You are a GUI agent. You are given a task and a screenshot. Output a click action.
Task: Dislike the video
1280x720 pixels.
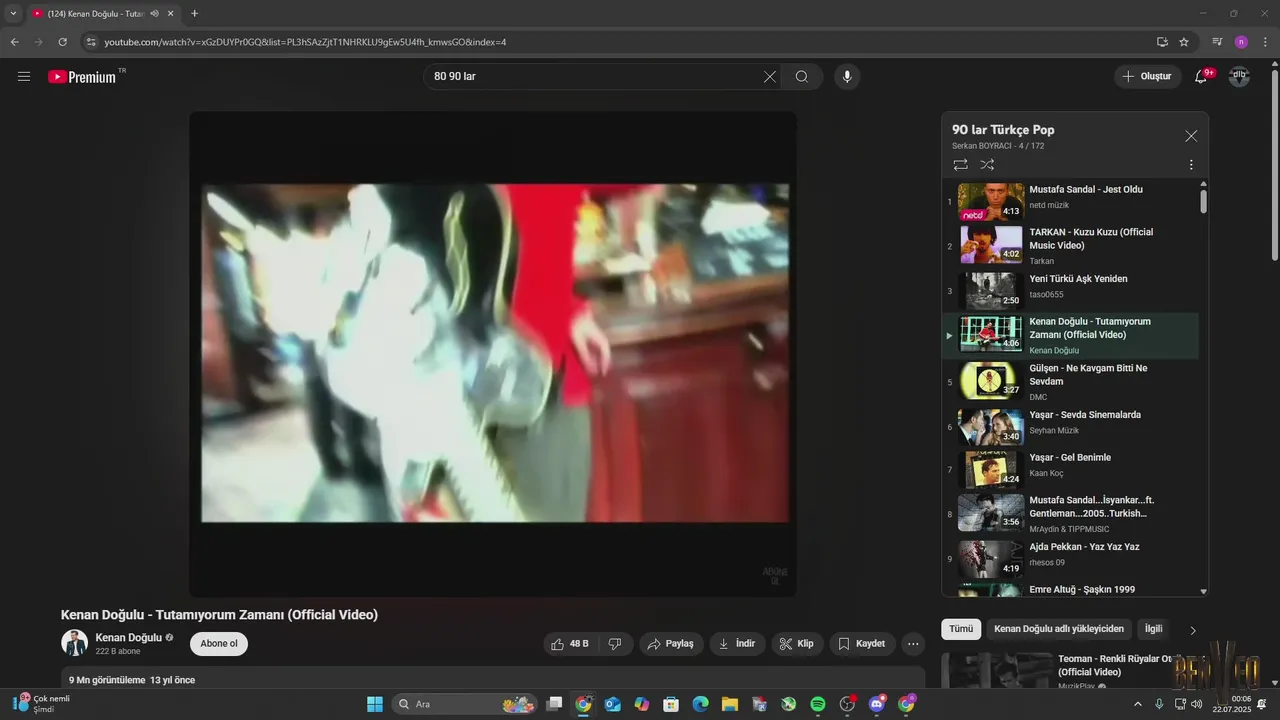pos(615,644)
